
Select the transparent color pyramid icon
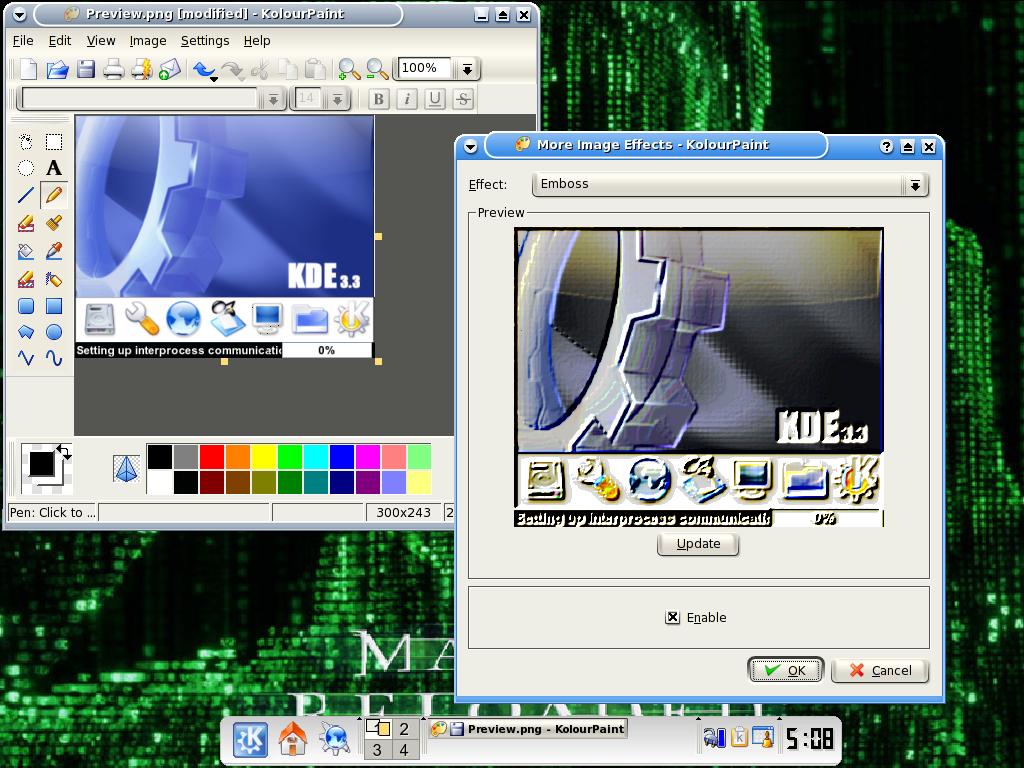125,468
